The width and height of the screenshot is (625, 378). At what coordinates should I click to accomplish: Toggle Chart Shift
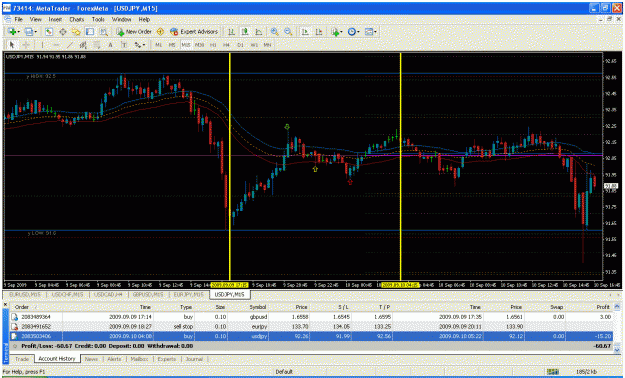(319, 32)
